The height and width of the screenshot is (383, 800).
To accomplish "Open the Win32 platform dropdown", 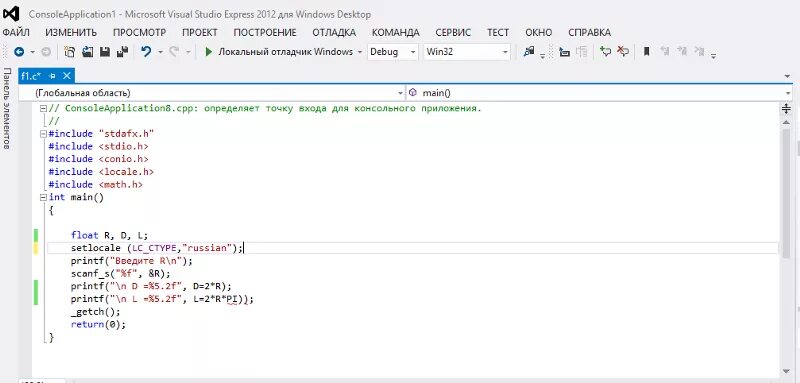I will pos(466,52).
